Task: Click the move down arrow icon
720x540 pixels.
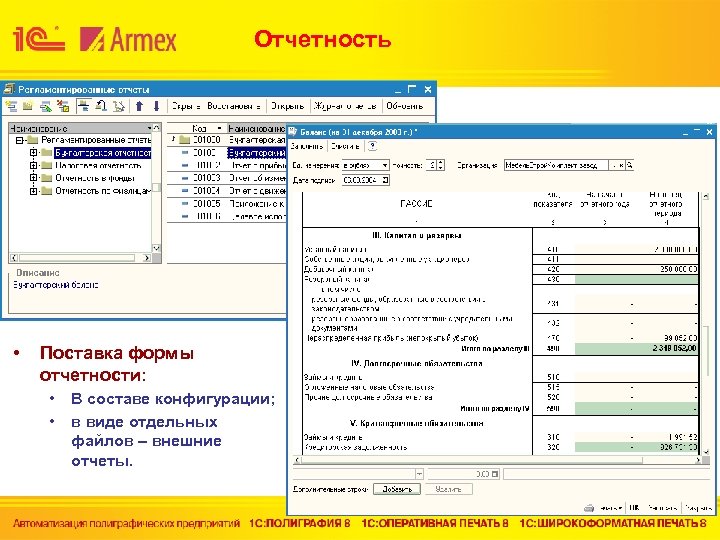Action: (156, 106)
